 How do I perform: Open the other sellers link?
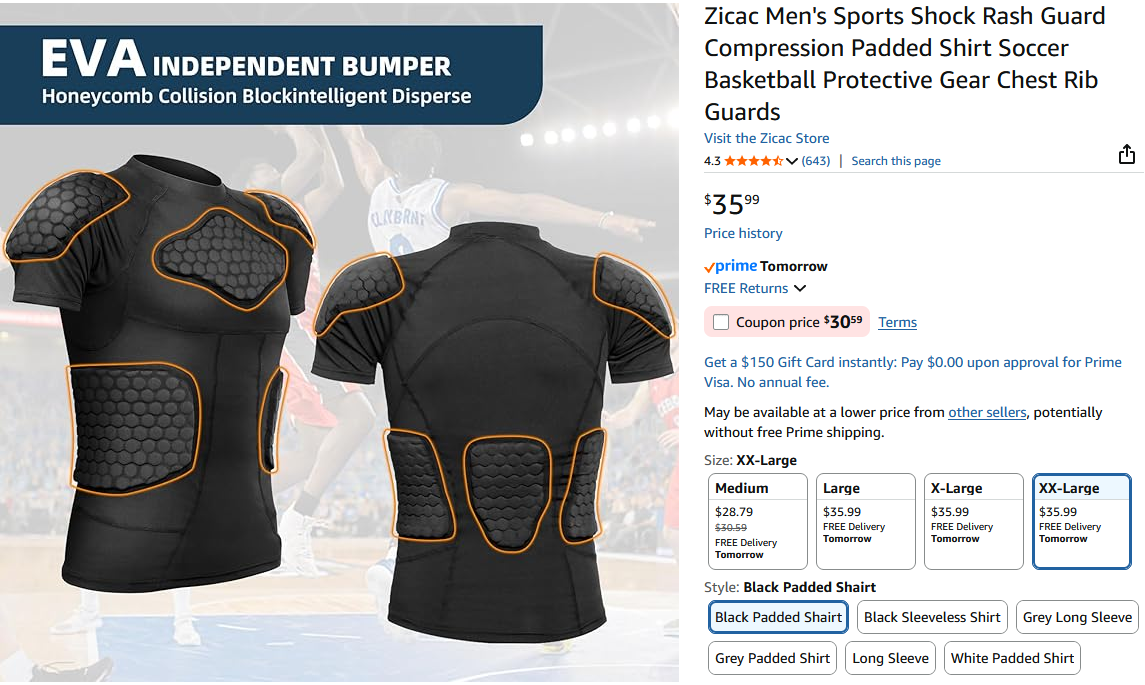pyautogui.click(x=987, y=412)
